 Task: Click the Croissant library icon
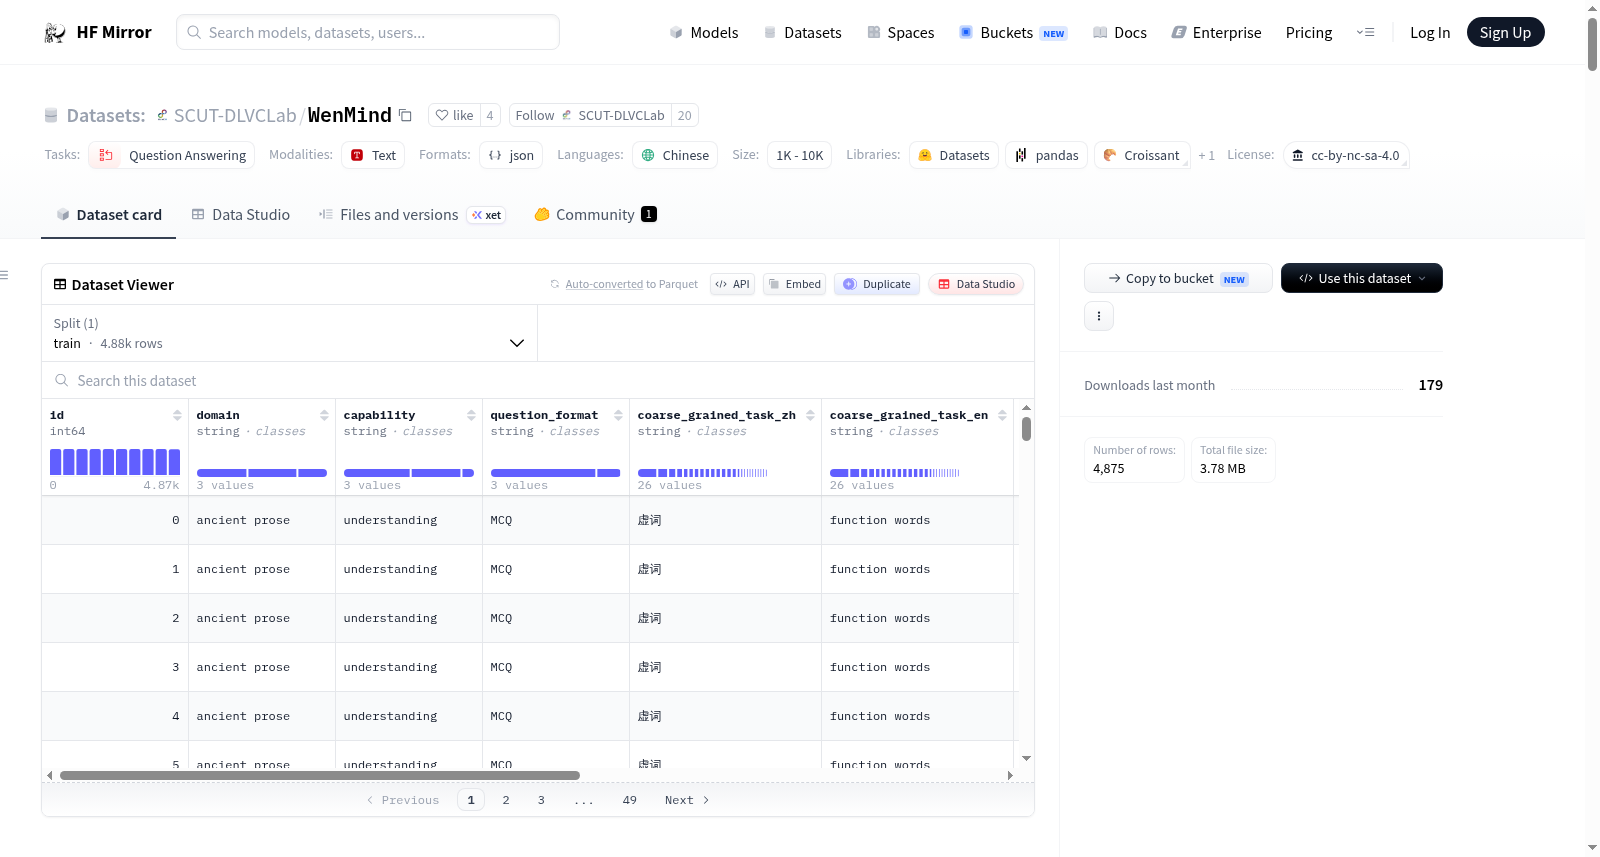[x=1110, y=155]
